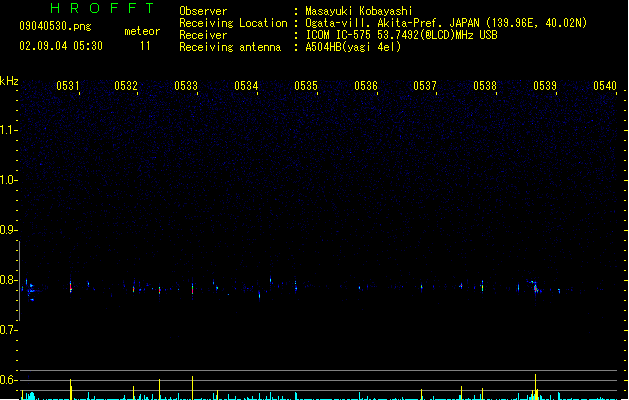
Task: Click the meteor count value 11
Action: pos(145,46)
